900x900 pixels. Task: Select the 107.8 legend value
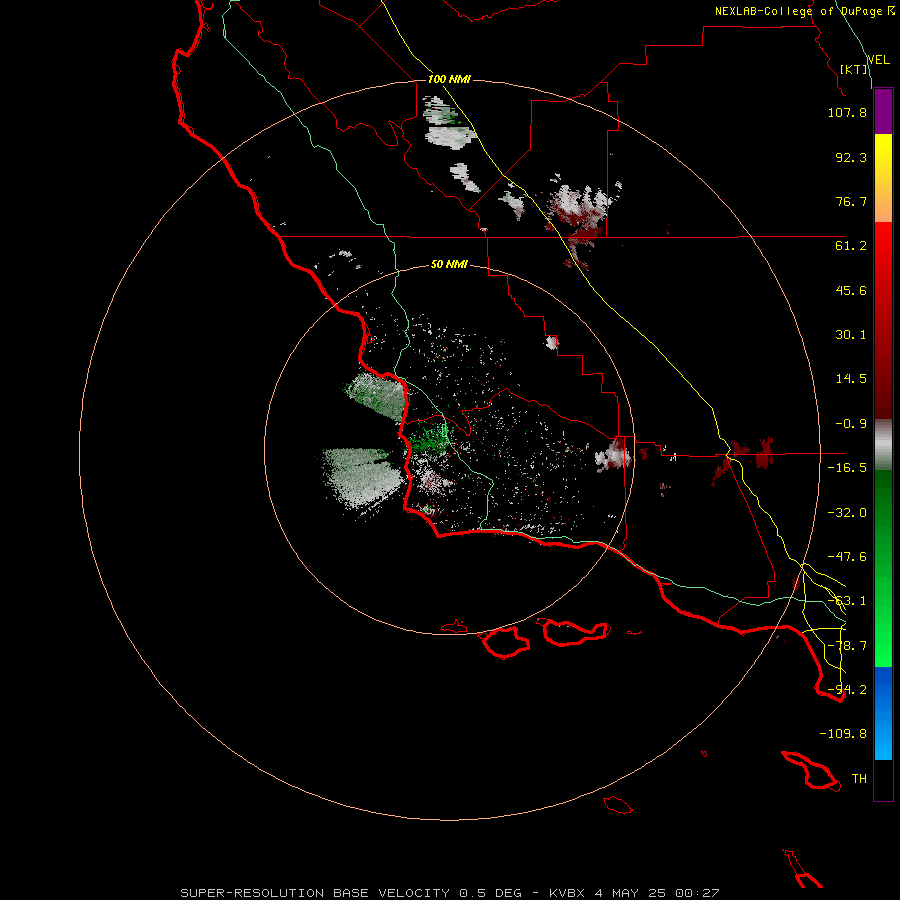click(847, 112)
